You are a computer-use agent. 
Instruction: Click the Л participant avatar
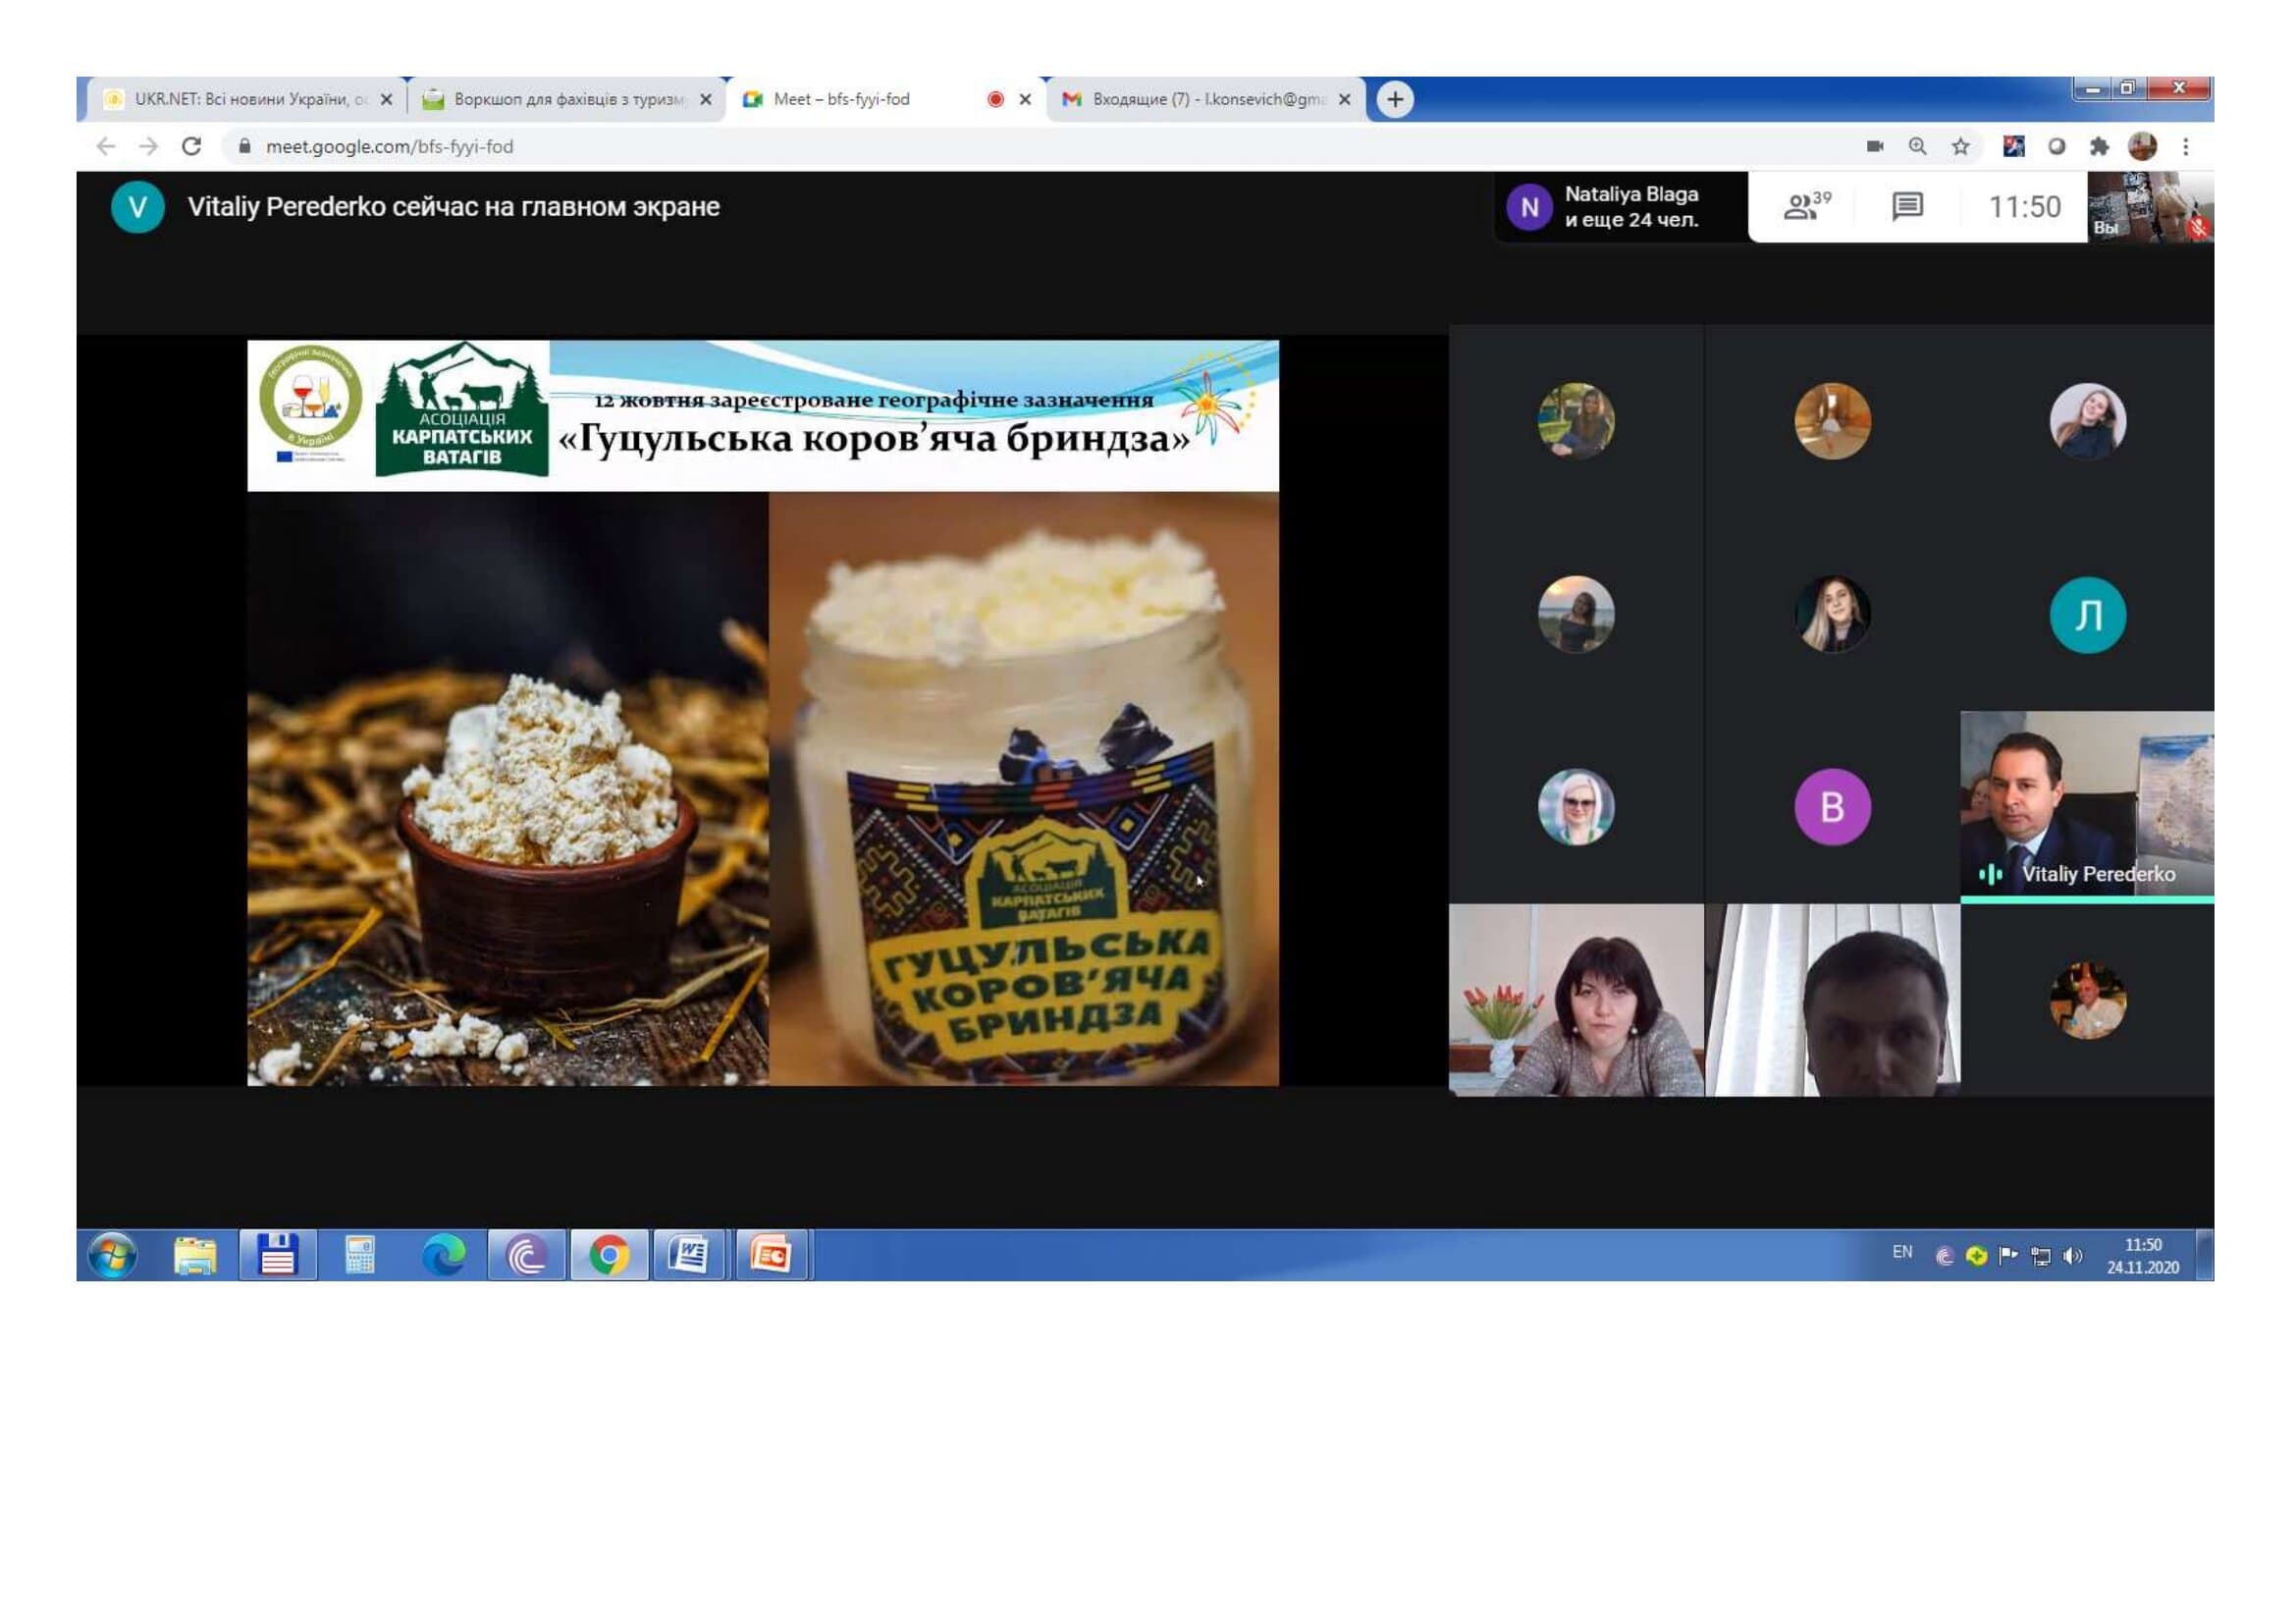2087,615
